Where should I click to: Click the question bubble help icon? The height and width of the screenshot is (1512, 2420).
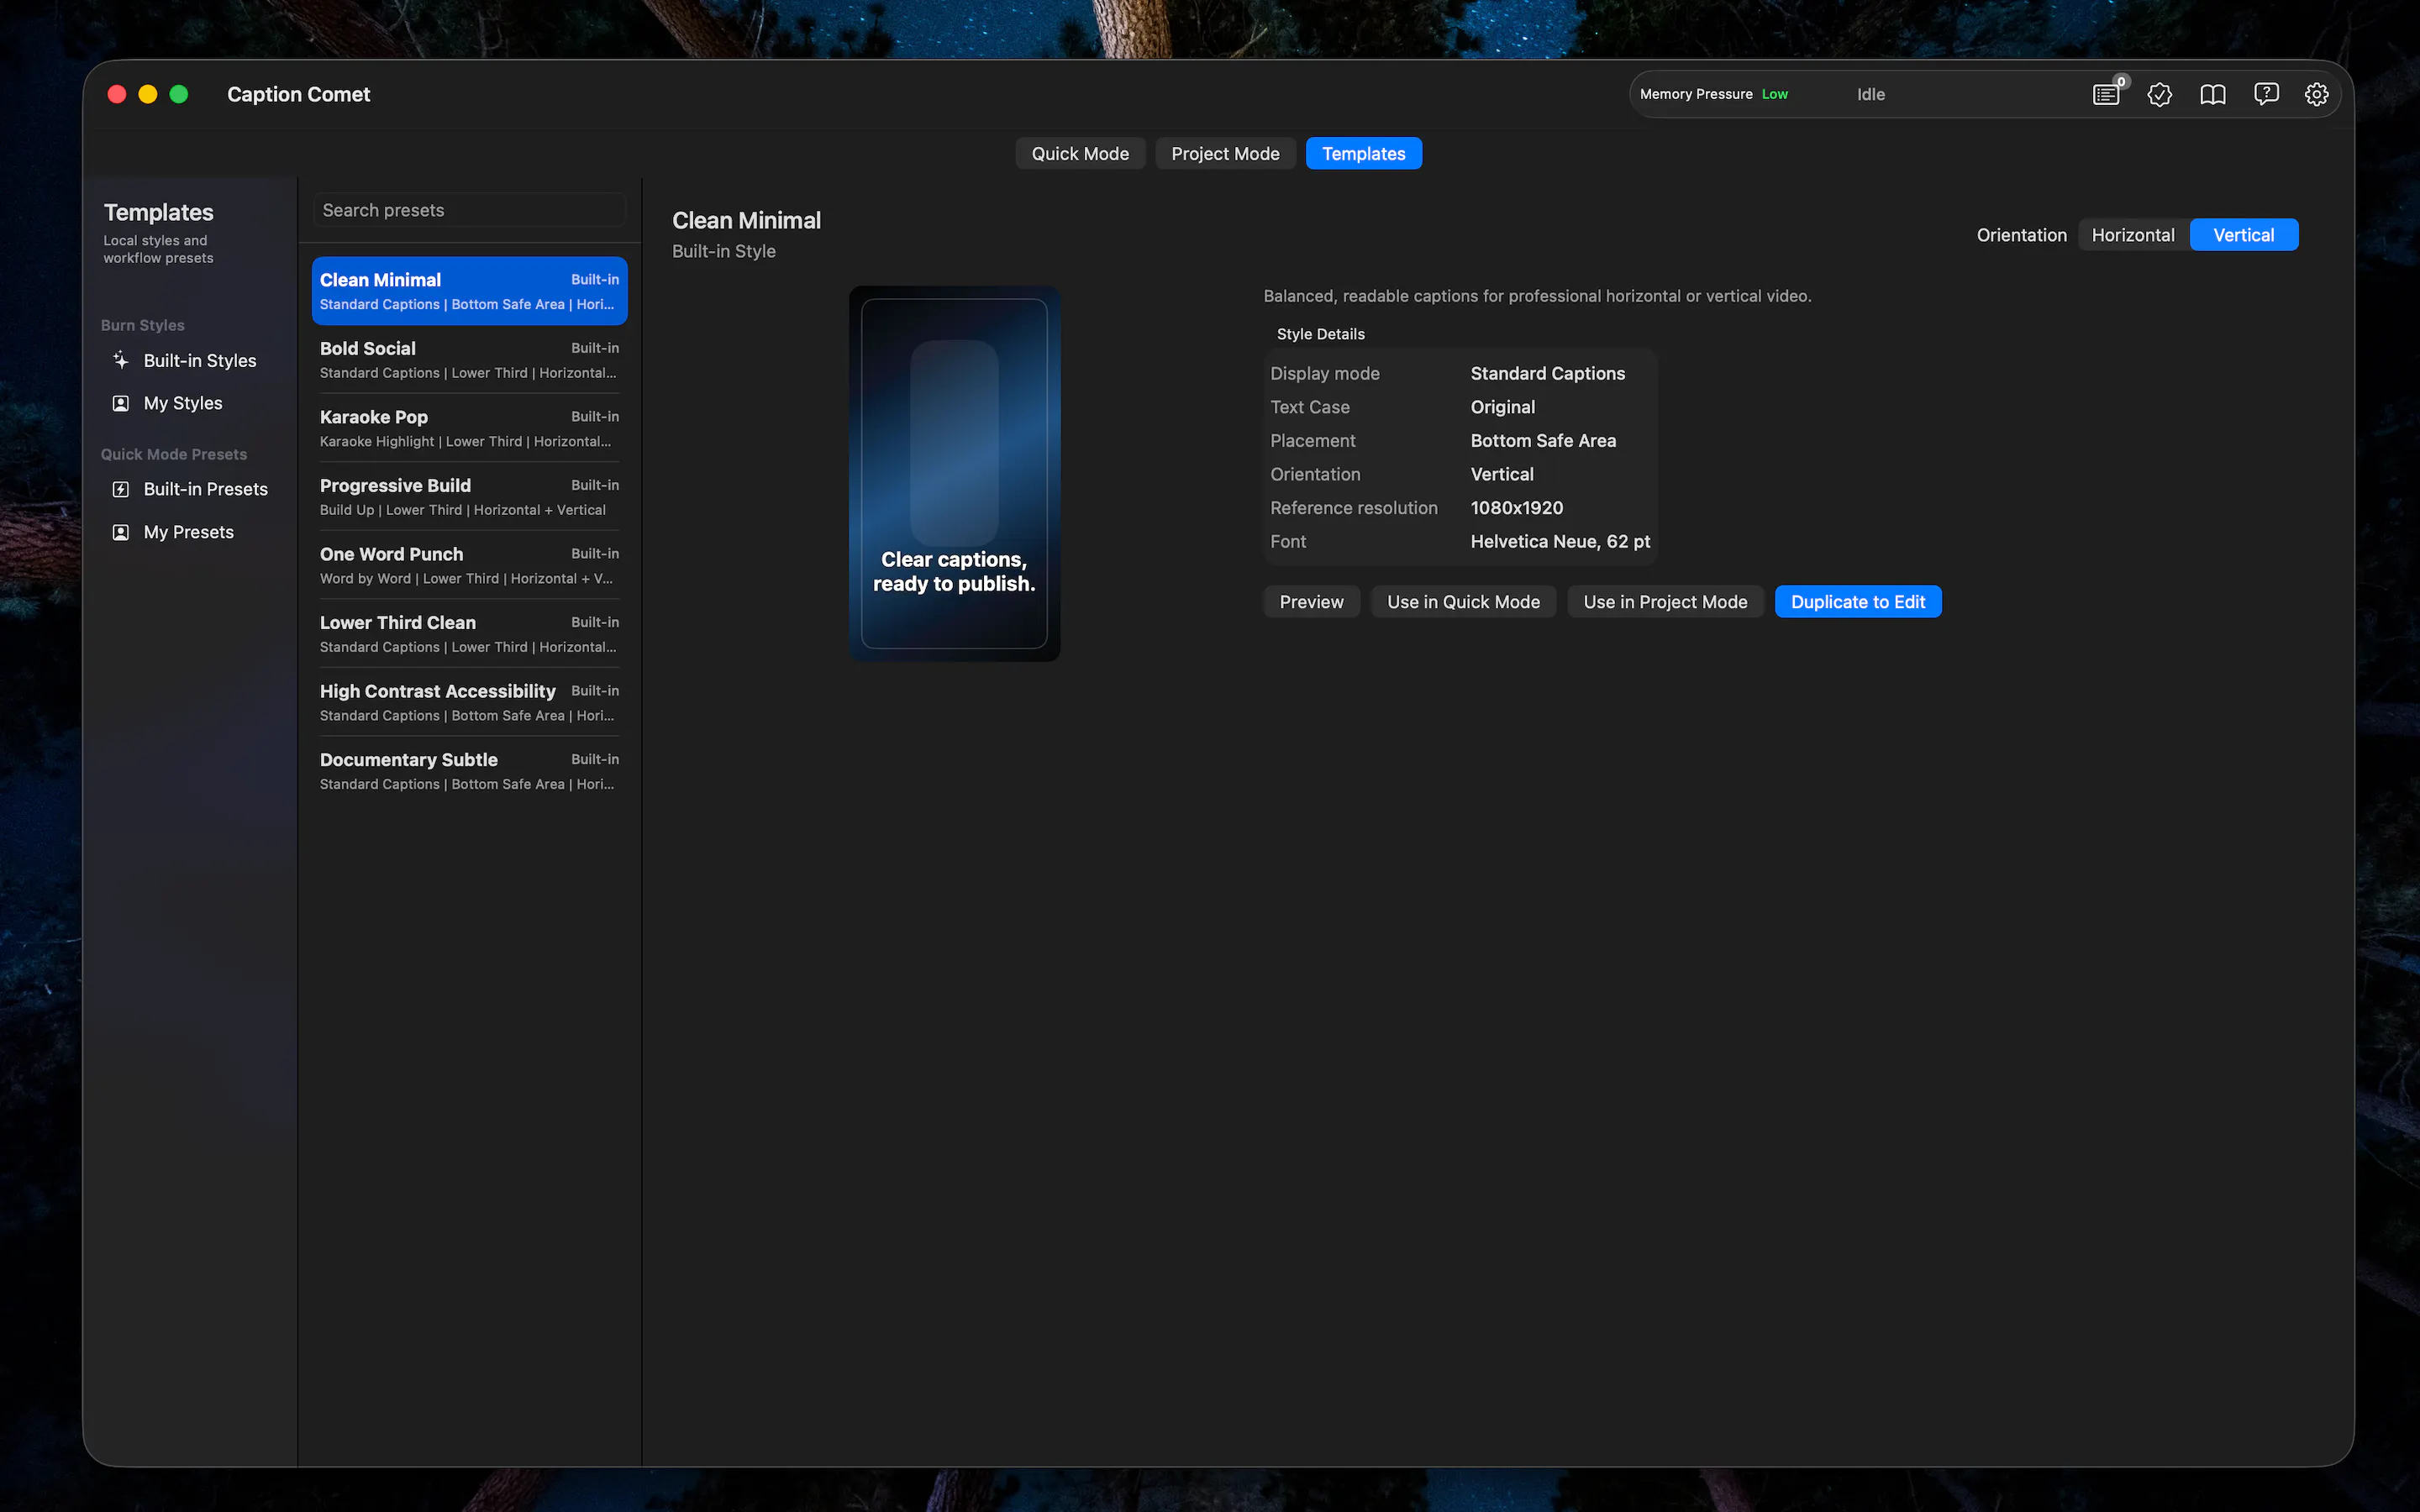coord(2266,94)
